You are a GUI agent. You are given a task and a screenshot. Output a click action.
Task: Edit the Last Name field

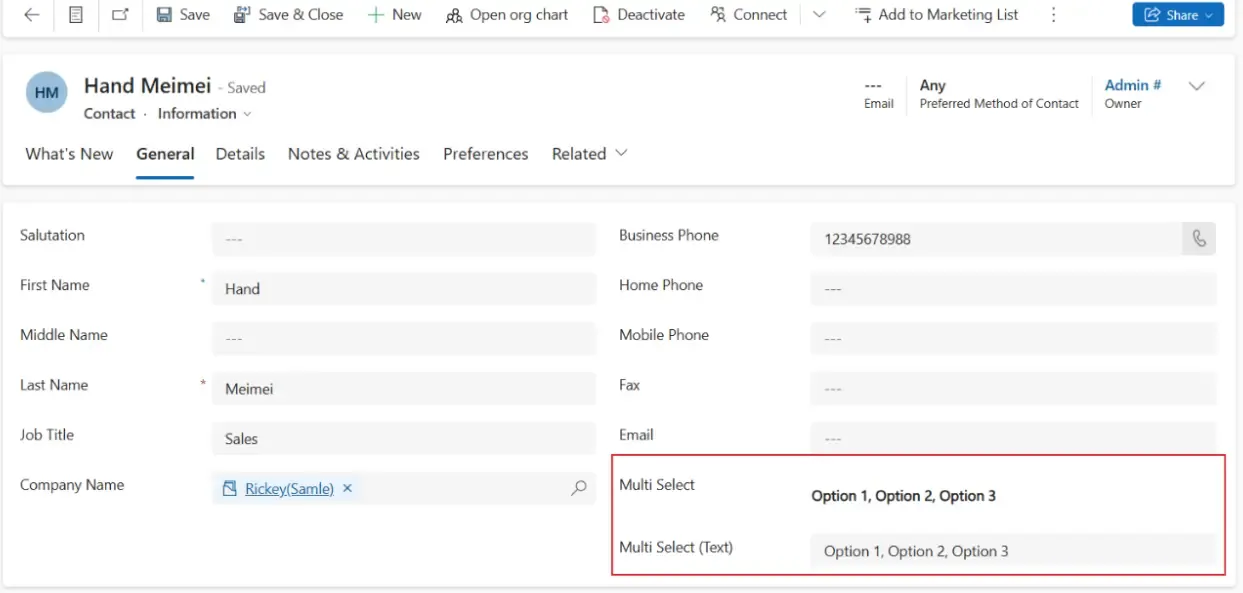pyautogui.click(x=404, y=389)
